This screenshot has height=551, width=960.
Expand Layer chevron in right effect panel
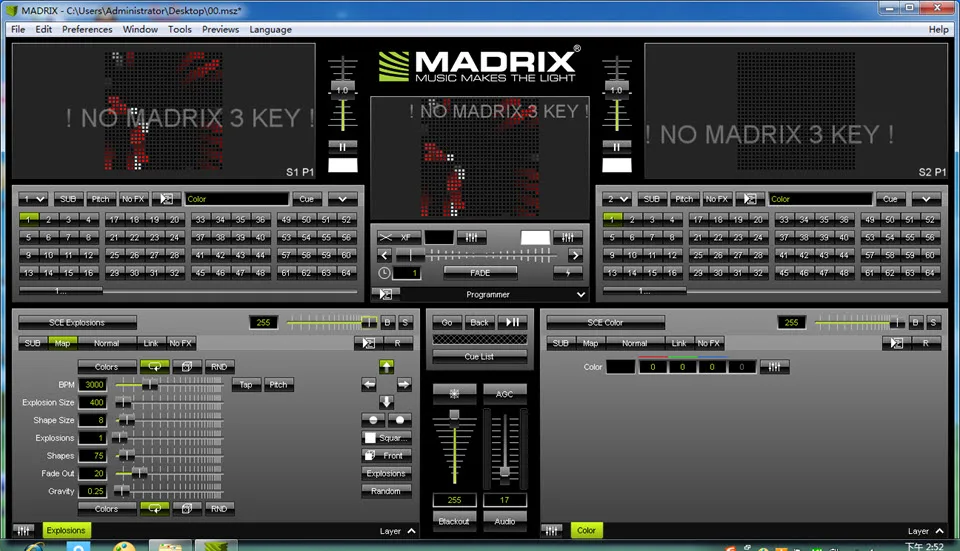(940, 531)
